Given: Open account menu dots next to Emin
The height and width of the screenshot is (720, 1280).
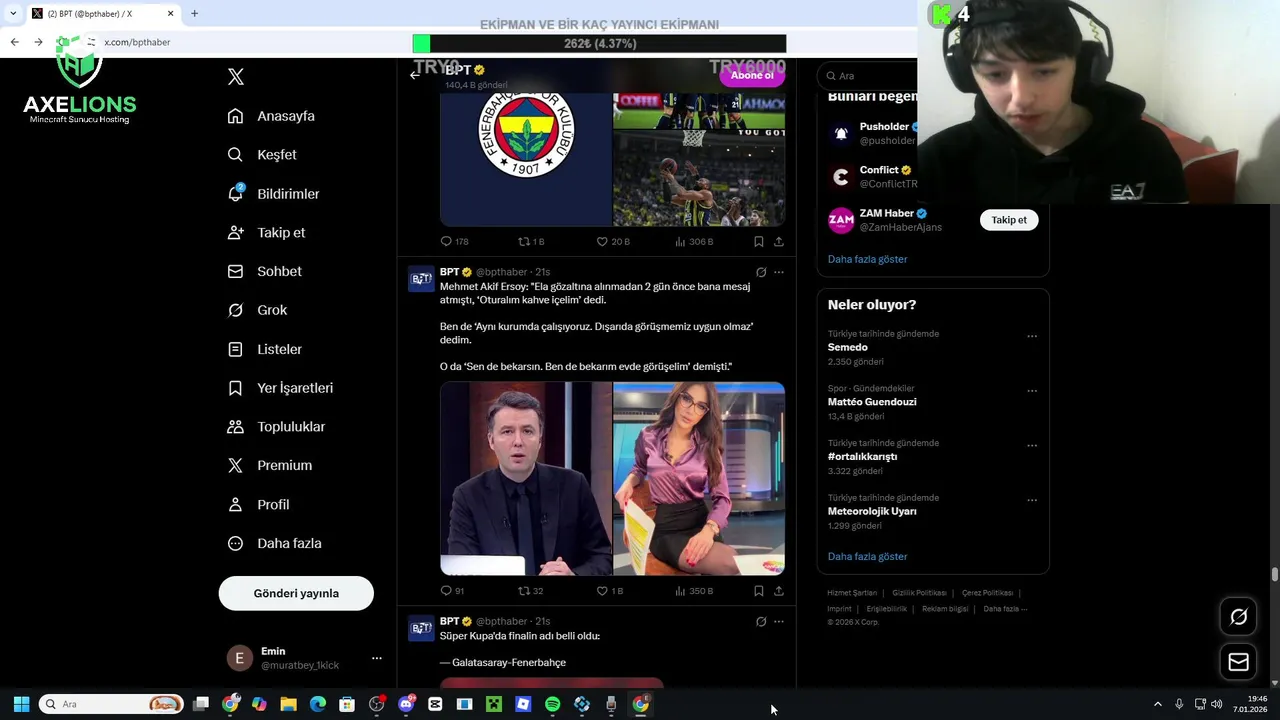Looking at the screenshot, I should pos(377,658).
